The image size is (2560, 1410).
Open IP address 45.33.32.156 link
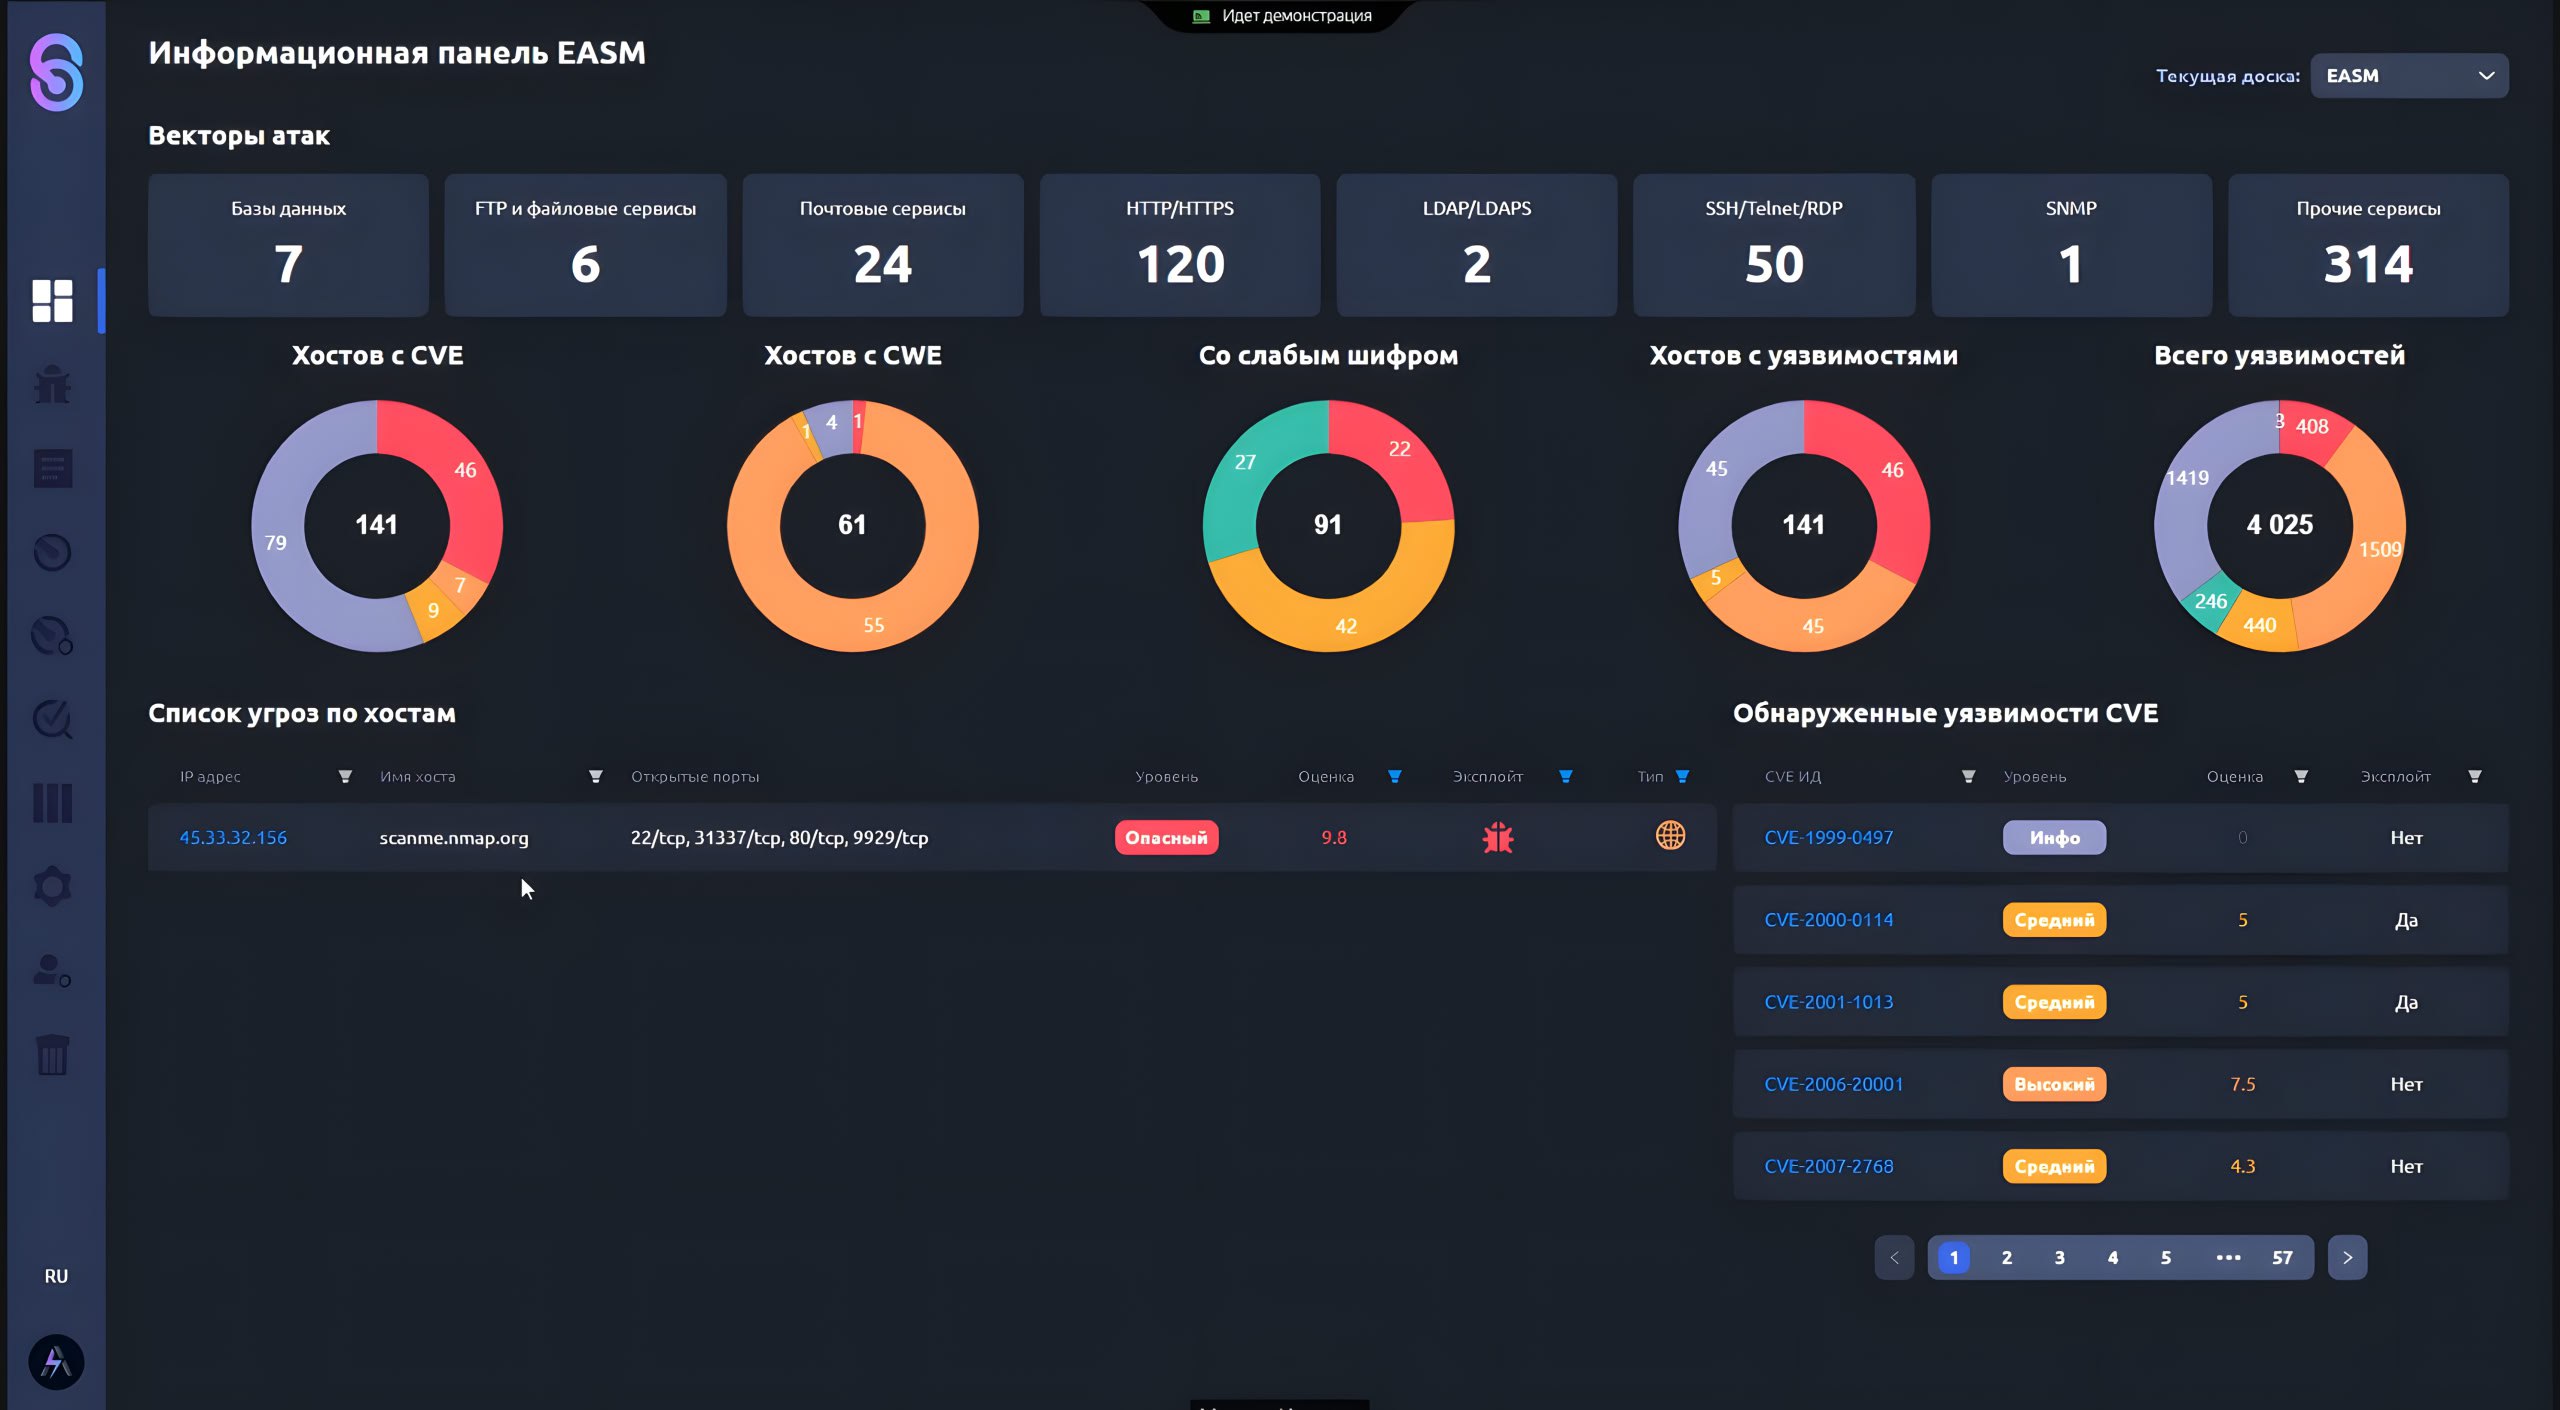click(233, 838)
